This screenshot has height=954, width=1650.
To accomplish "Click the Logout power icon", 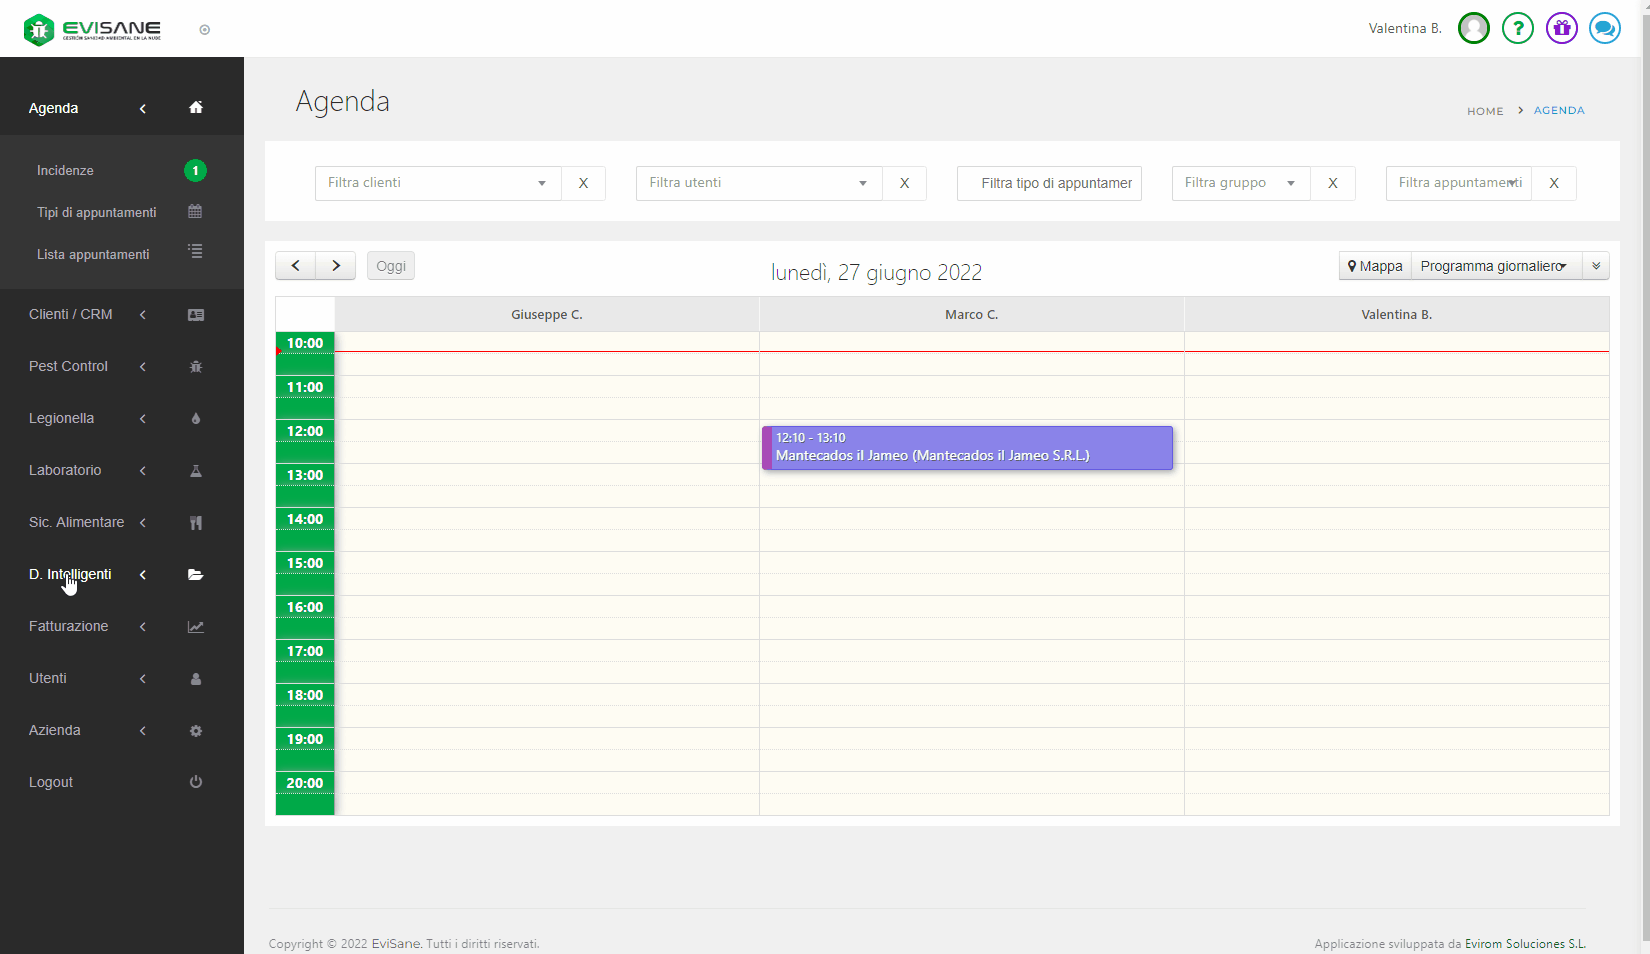I will 196,782.
